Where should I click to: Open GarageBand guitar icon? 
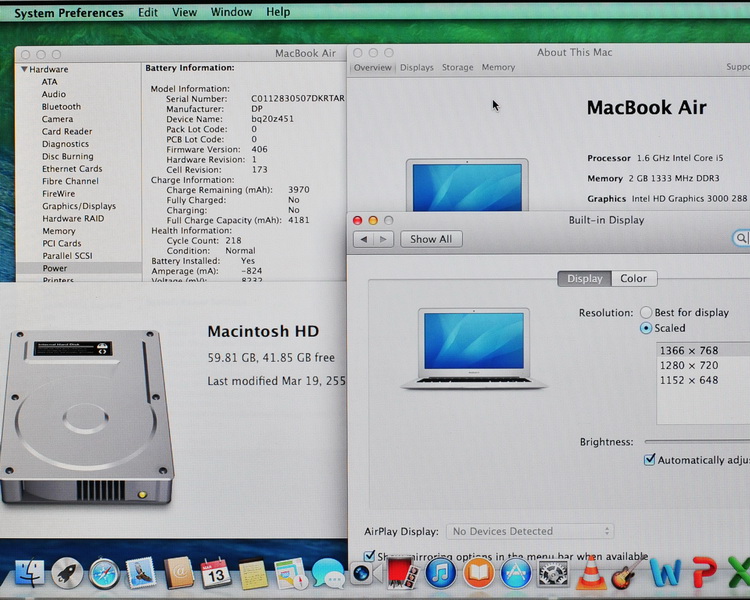[x=627, y=572]
